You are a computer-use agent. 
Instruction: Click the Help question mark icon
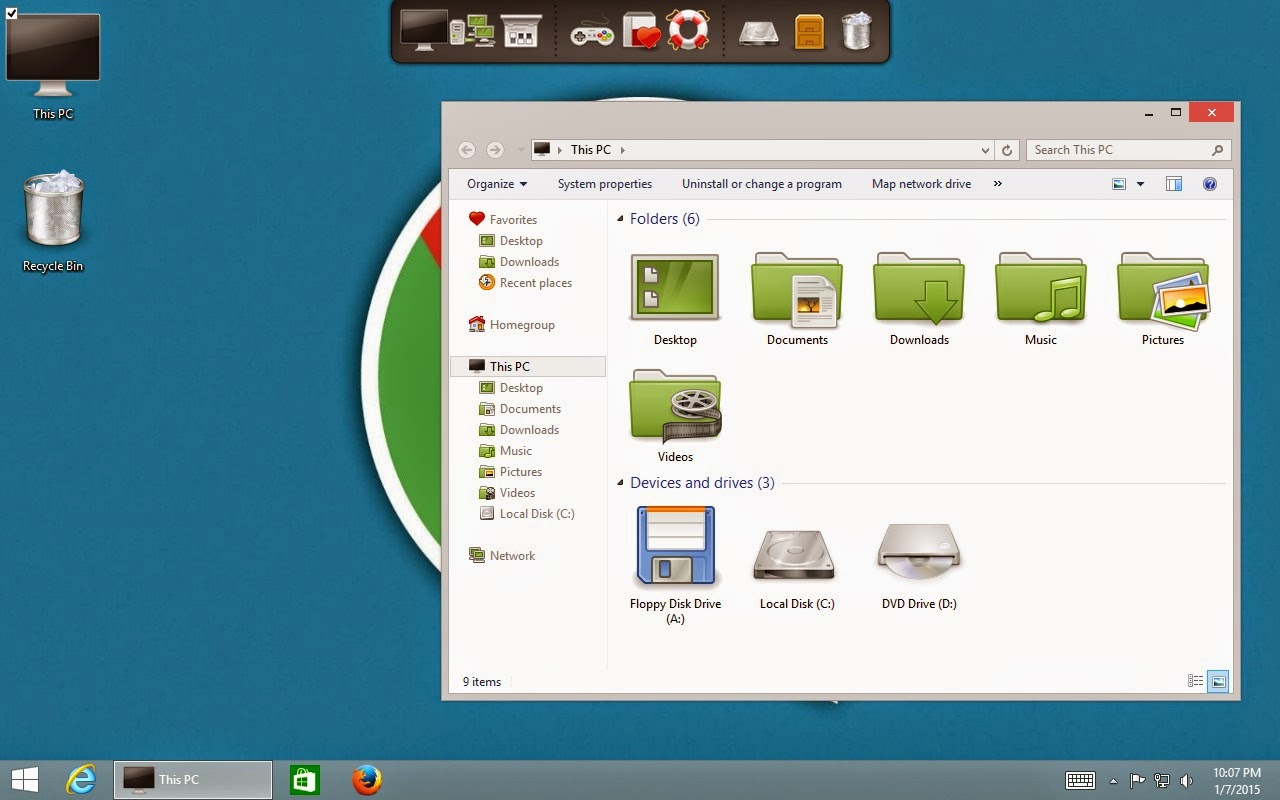[1209, 184]
